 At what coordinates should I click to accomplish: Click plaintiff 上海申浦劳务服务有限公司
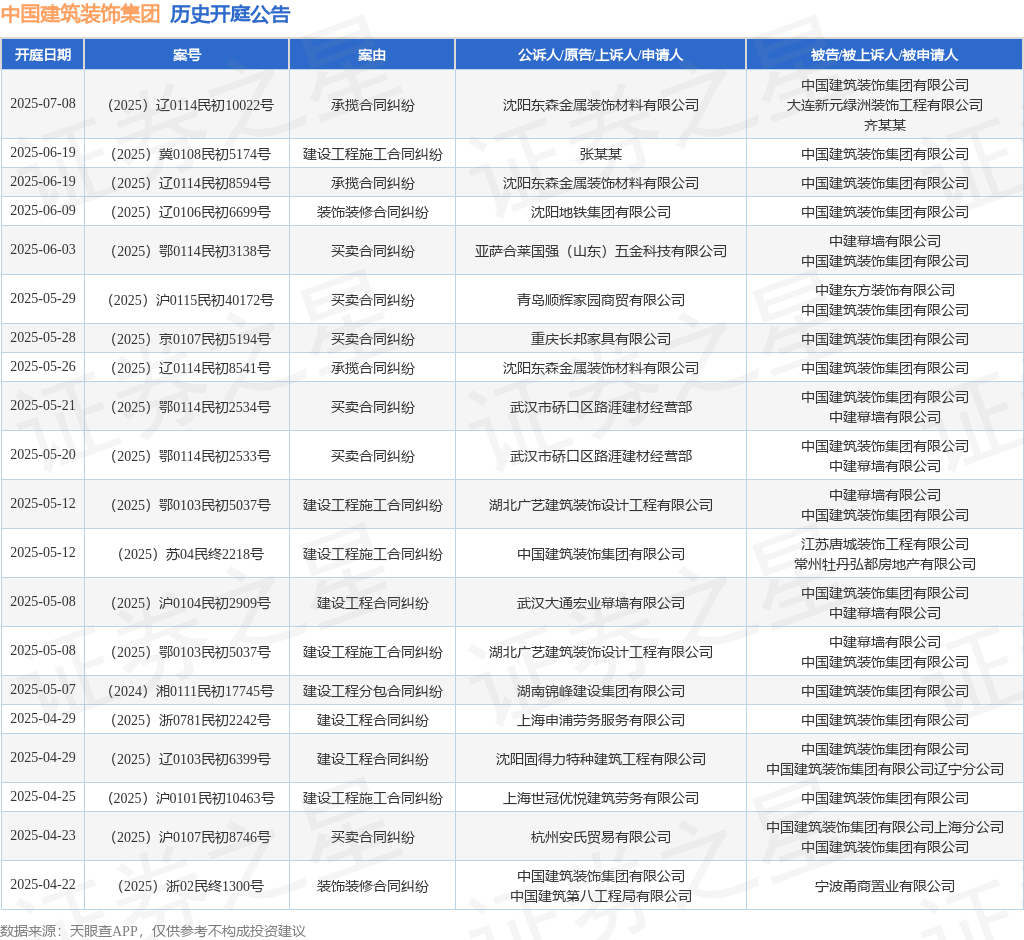point(601,721)
